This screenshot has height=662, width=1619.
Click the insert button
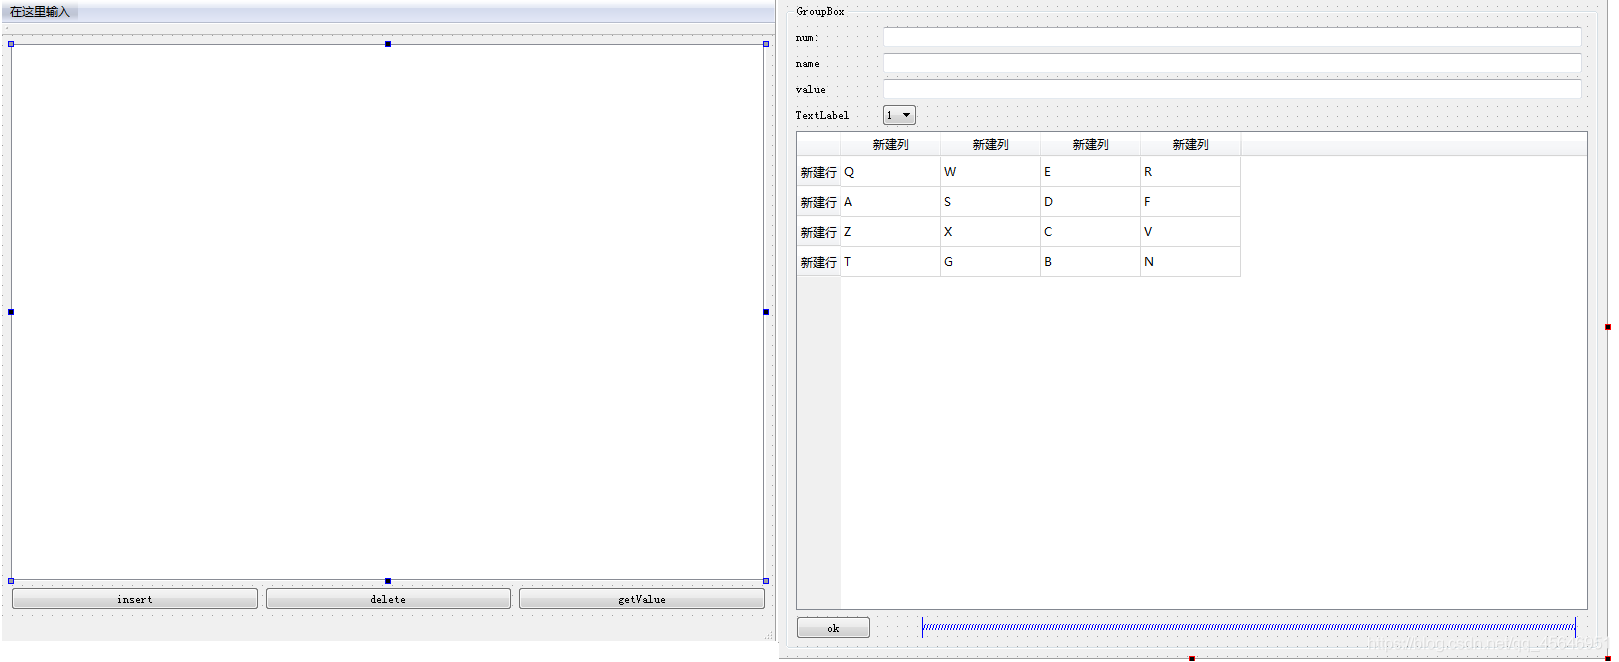click(135, 599)
